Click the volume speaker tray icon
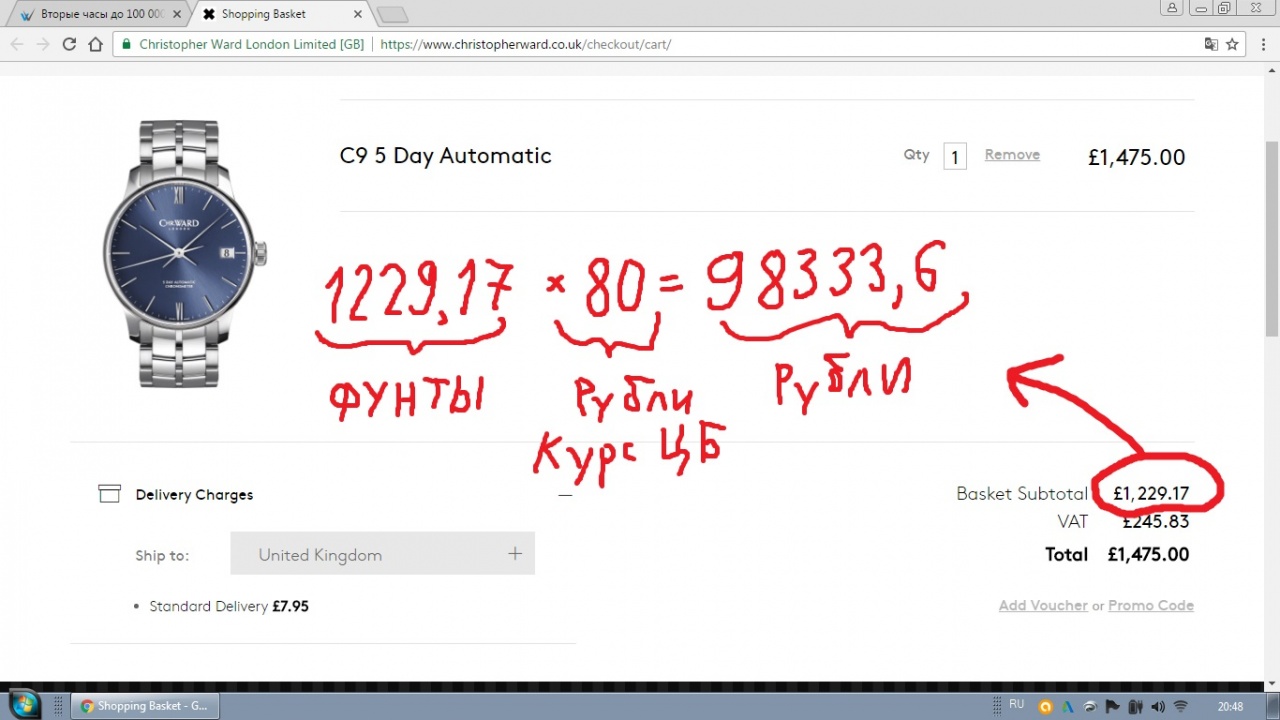The width and height of the screenshot is (1280, 720). (1157, 706)
